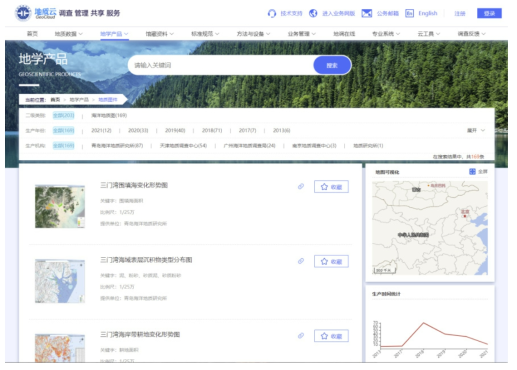Click link icon for 三门湾海岸带耕地变化形势图

pyautogui.click(x=301, y=336)
